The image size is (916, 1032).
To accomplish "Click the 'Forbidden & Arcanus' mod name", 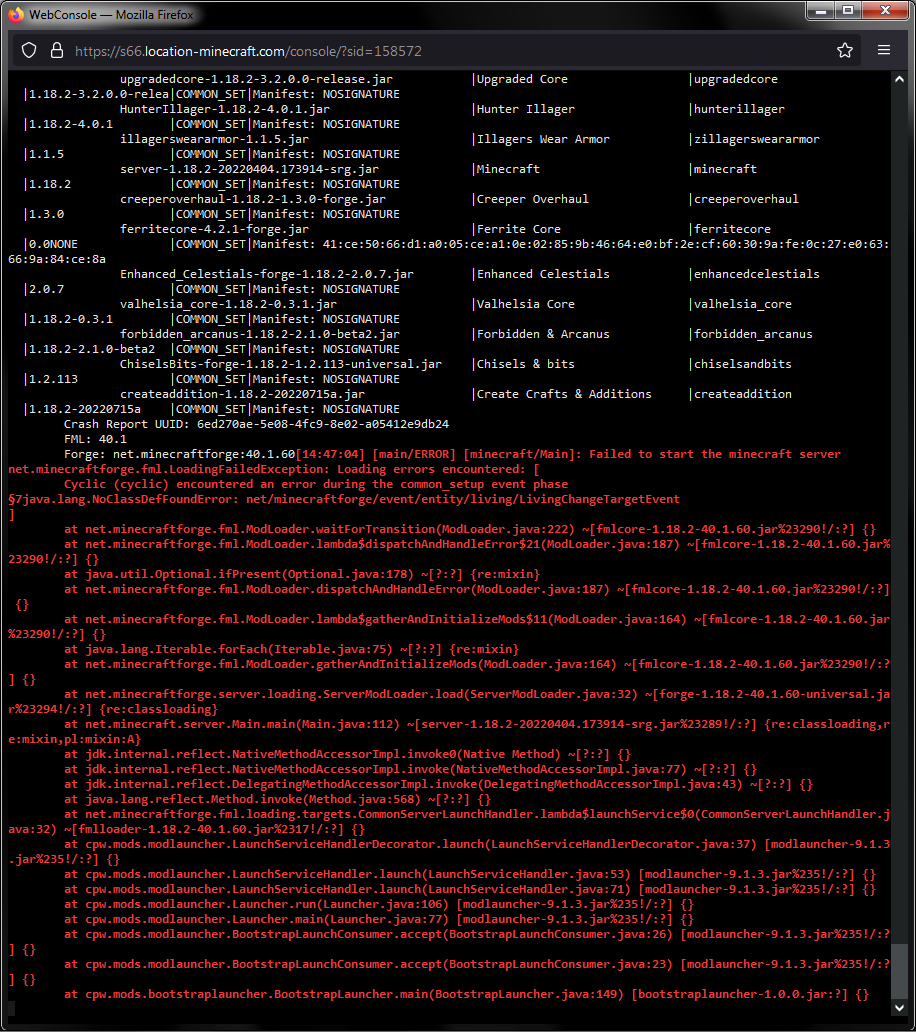I will pyautogui.click(x=543, y=334).
